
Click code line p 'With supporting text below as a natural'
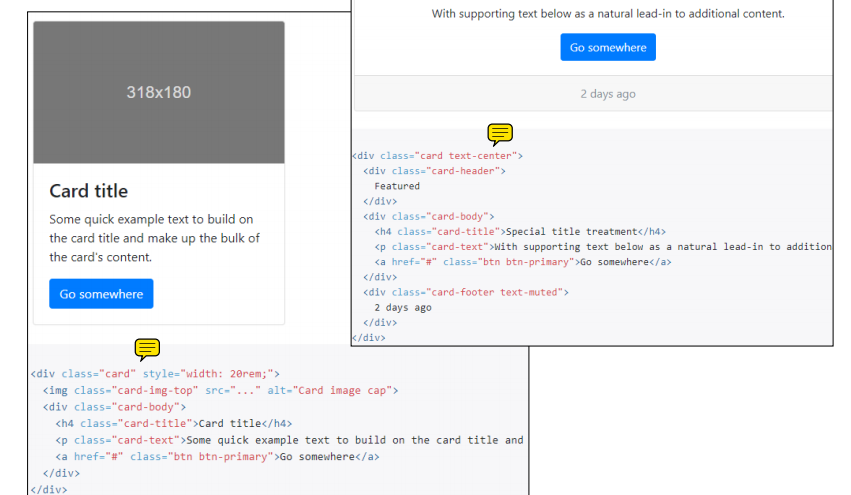click(603, 247)
